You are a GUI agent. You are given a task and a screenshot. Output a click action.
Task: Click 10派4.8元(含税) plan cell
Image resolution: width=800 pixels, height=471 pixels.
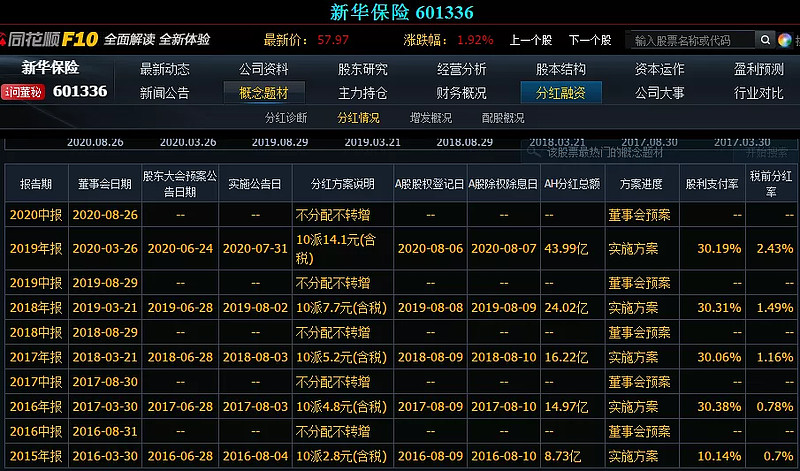342,407
